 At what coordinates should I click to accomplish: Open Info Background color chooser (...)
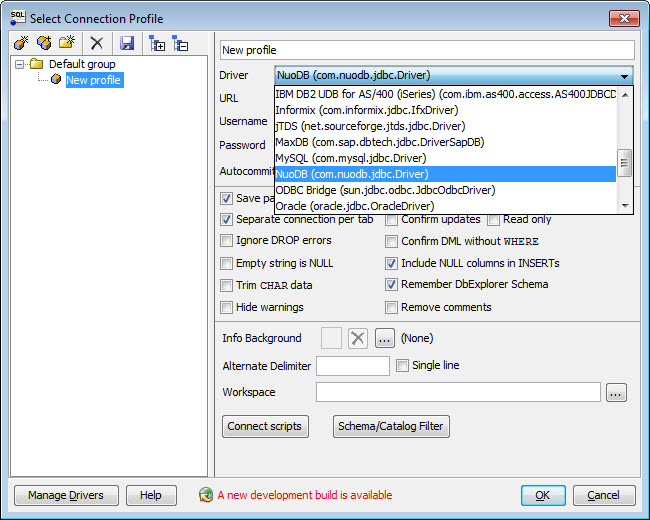coord(385,338)
